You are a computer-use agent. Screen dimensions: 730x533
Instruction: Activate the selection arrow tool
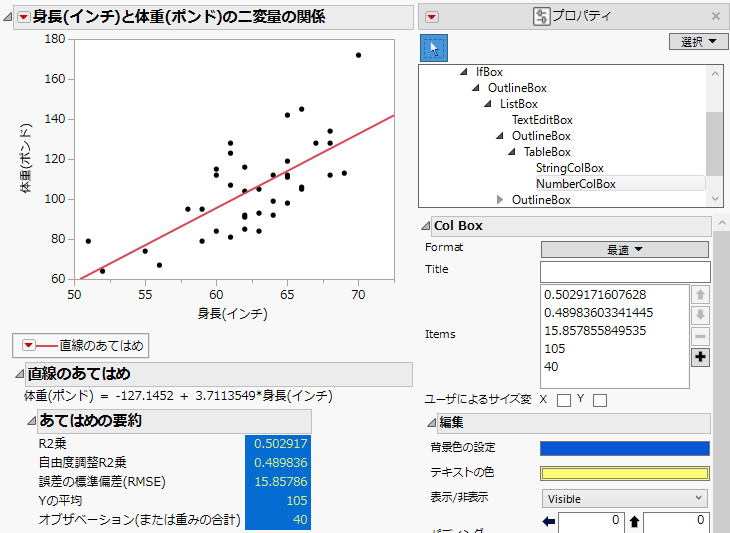click(434, 48)
